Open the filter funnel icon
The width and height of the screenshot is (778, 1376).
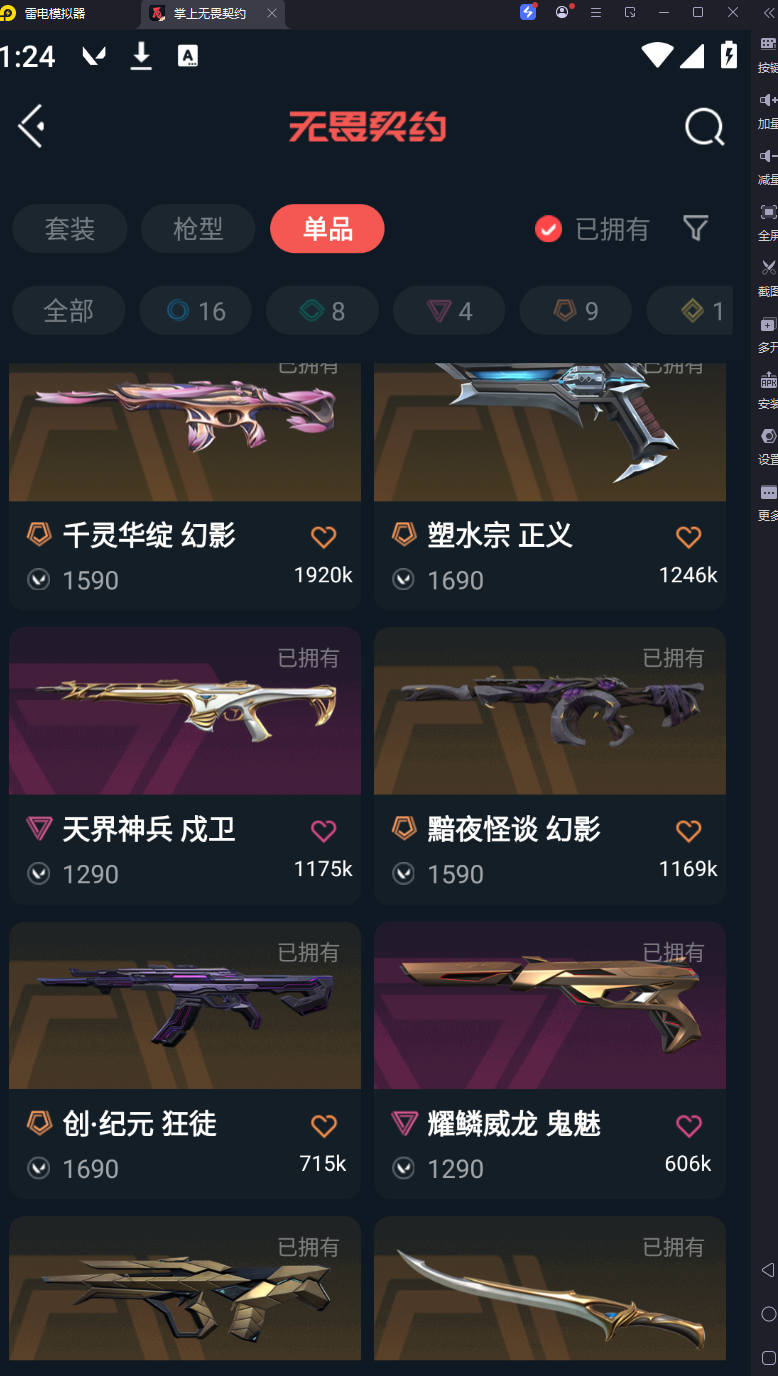(696, 228)
